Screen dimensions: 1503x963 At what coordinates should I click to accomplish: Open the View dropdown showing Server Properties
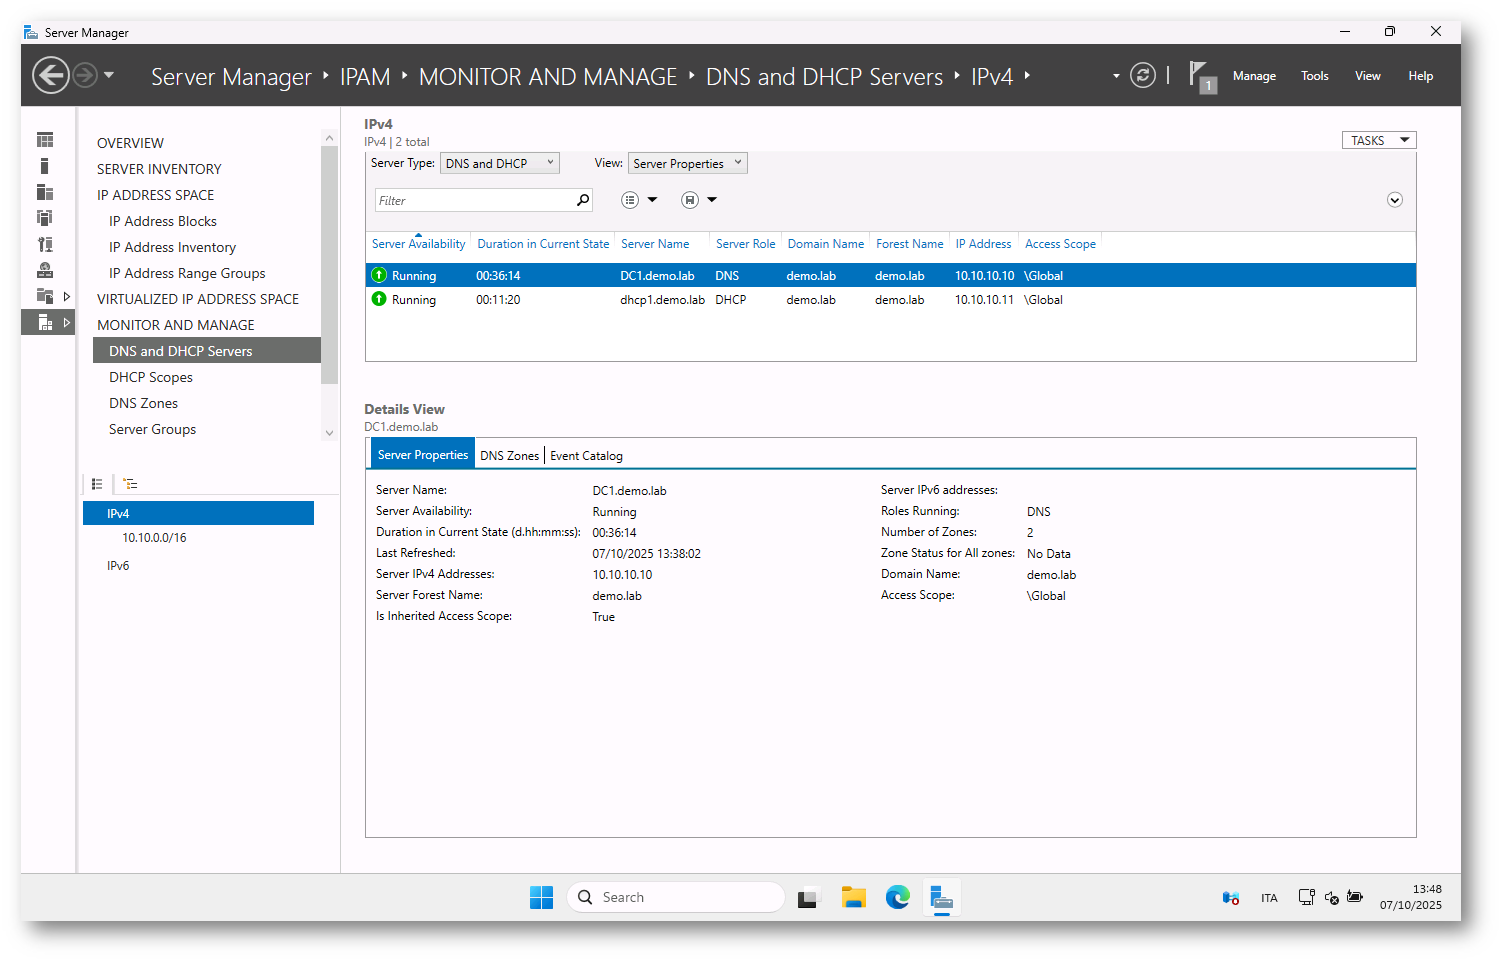687,164
